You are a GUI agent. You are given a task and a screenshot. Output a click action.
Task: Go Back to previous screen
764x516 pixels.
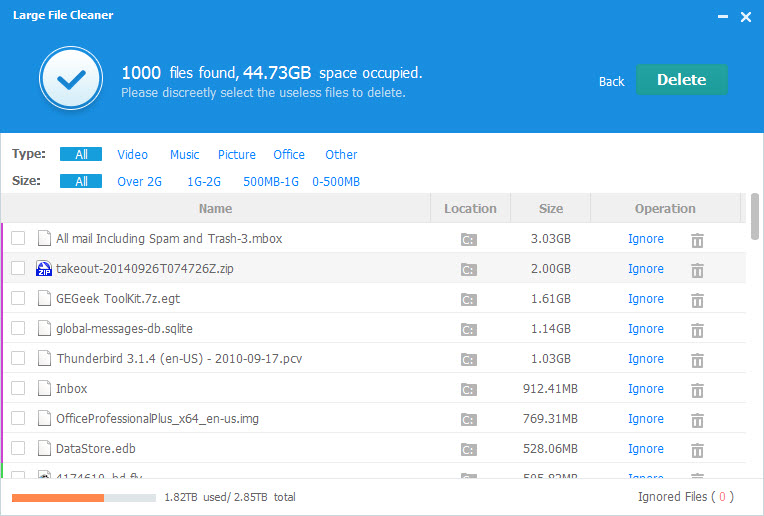[611, 81]
